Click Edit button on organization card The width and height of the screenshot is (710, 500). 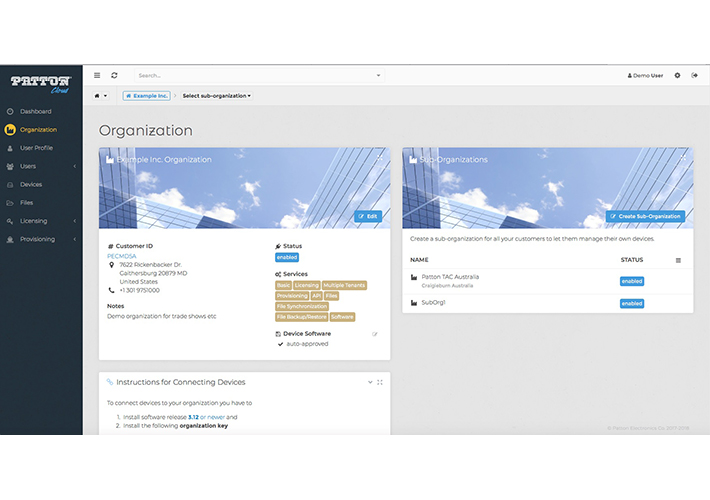pos(368,216)
